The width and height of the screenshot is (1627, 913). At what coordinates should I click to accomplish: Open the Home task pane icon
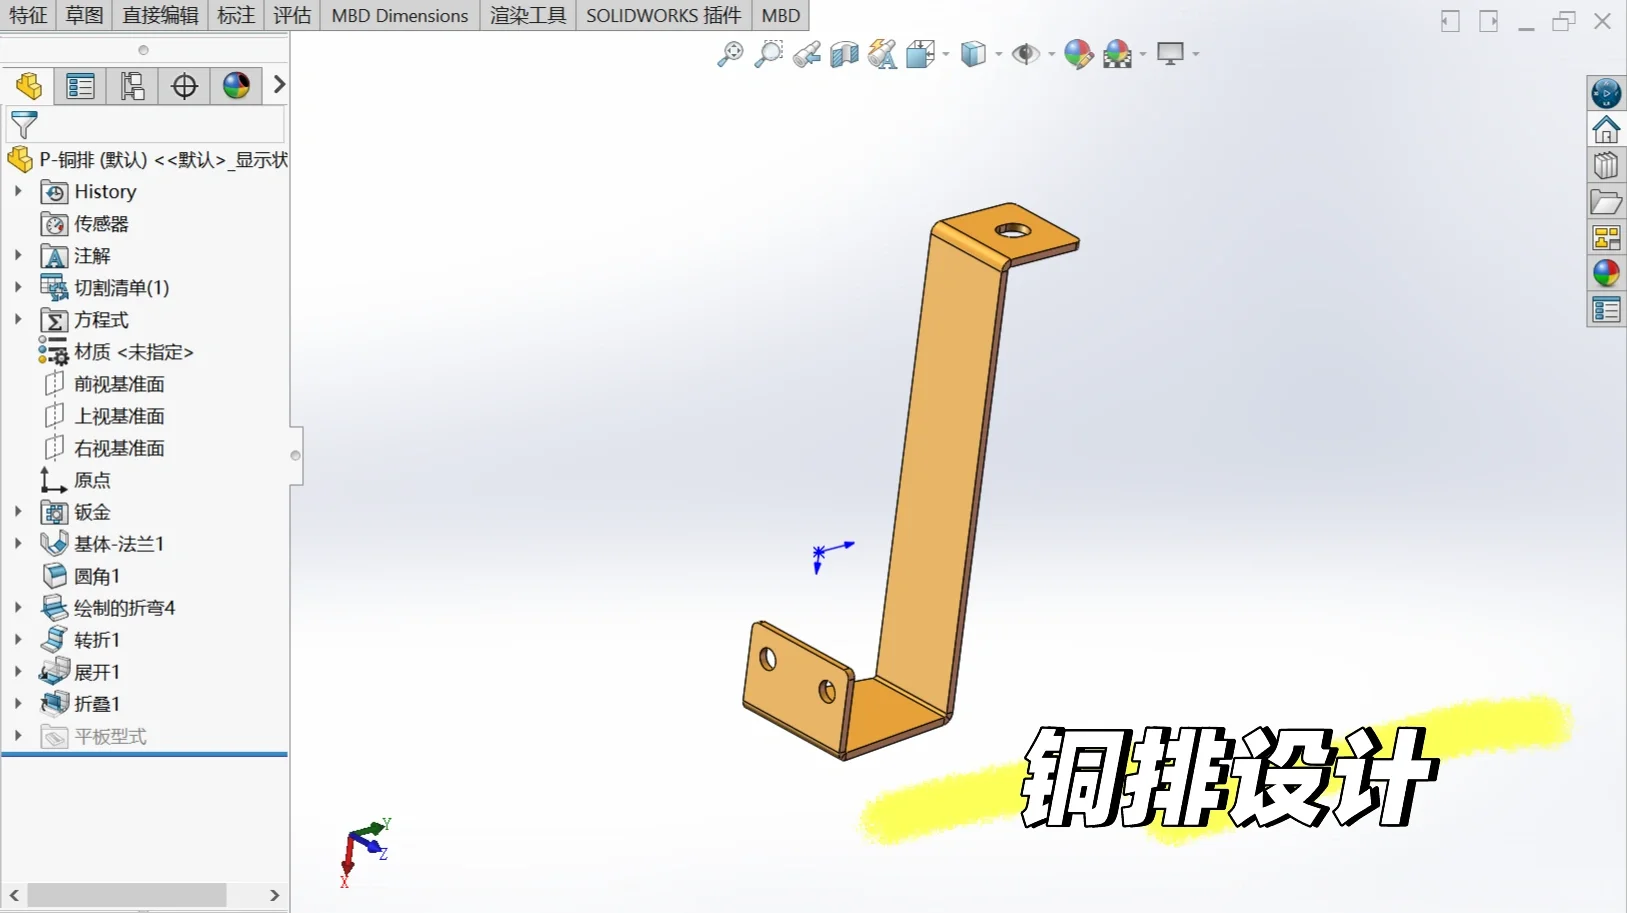(x=1606, y=130)
